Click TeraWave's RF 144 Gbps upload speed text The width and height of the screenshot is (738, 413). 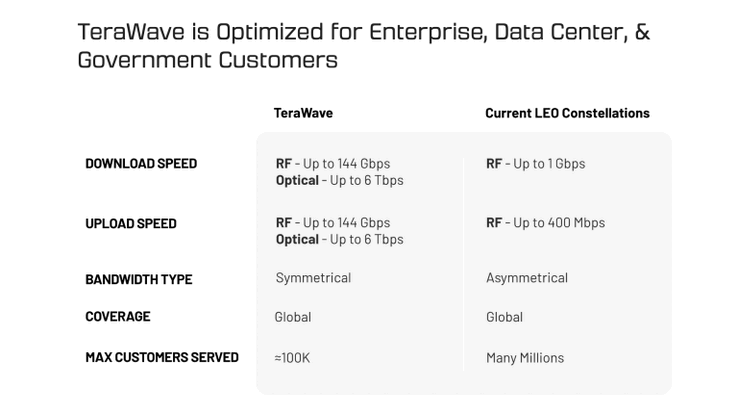coord(333,222)
